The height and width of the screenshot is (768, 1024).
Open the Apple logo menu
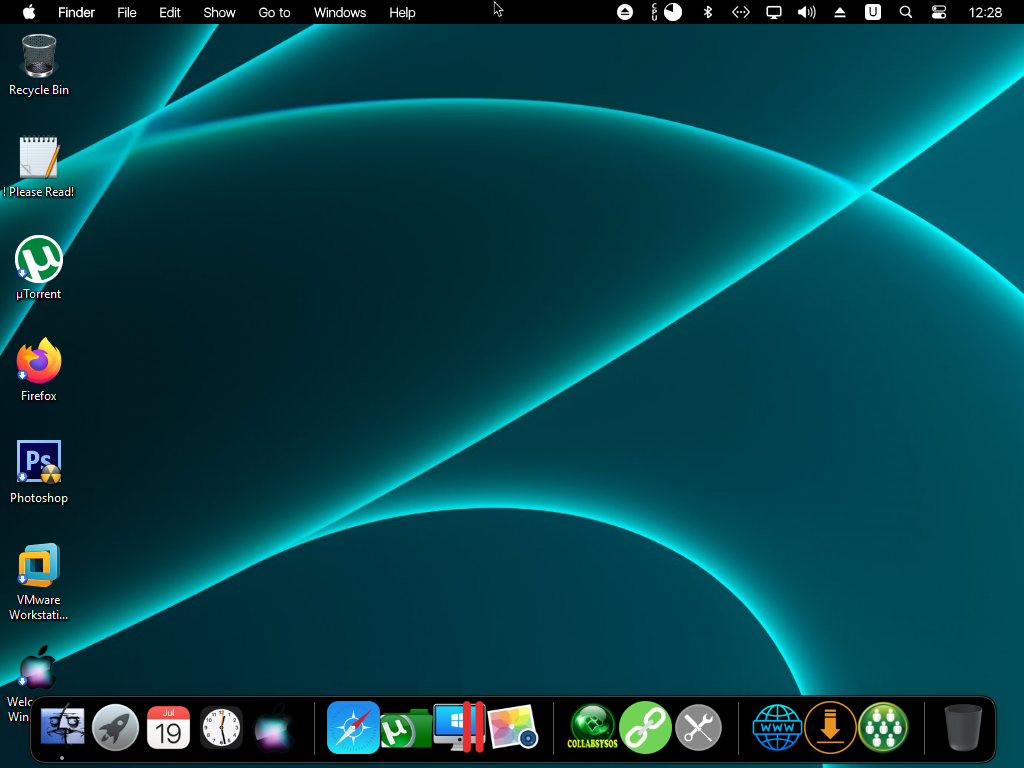pyautogui.click(x=28, y=12)
